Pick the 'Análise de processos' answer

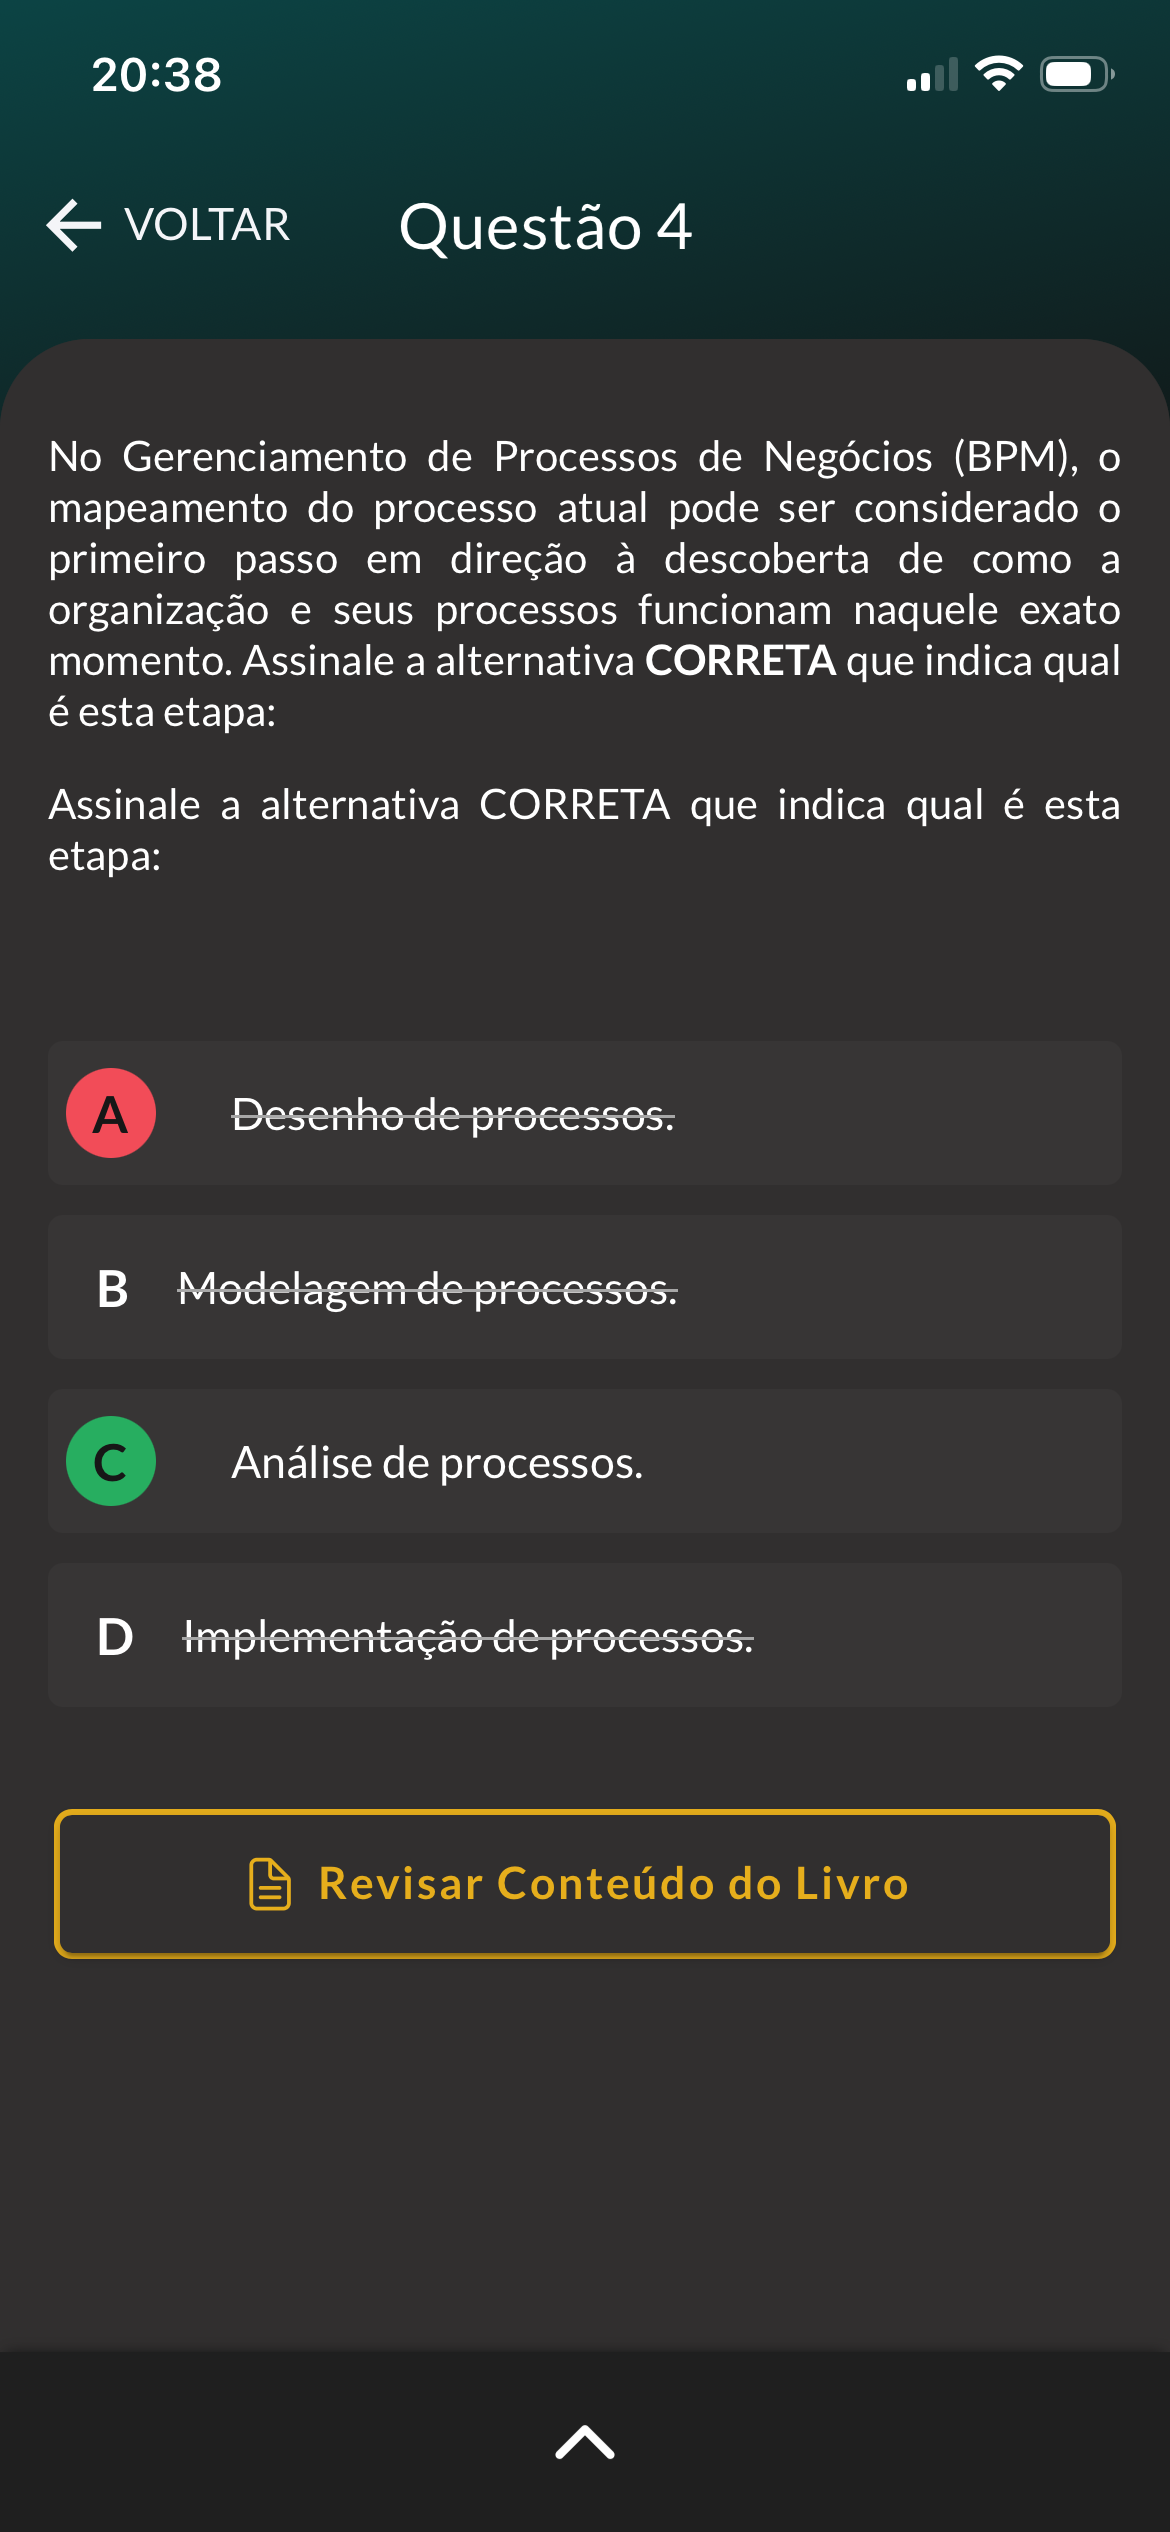pos(437,1463)
